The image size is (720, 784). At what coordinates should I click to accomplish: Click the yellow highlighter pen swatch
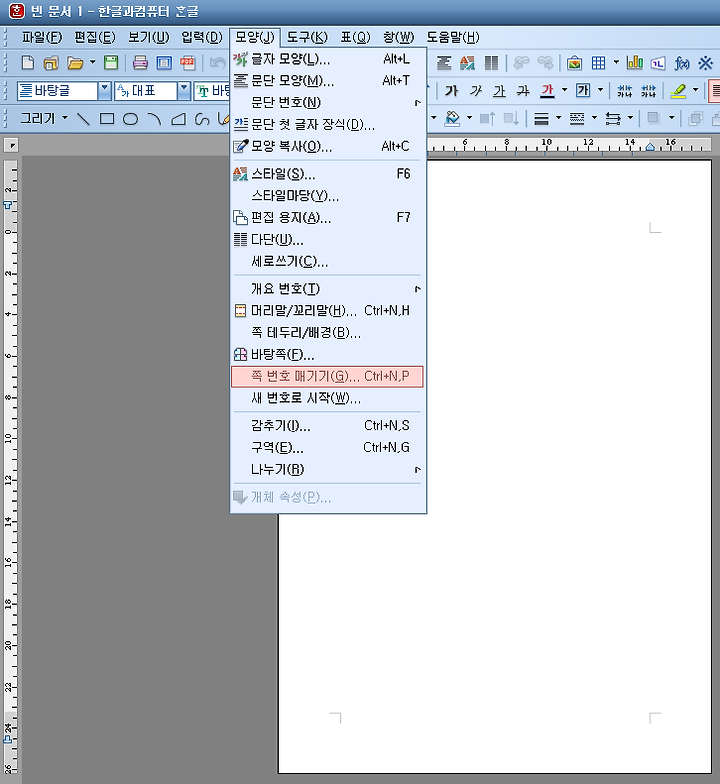(678, 90)
